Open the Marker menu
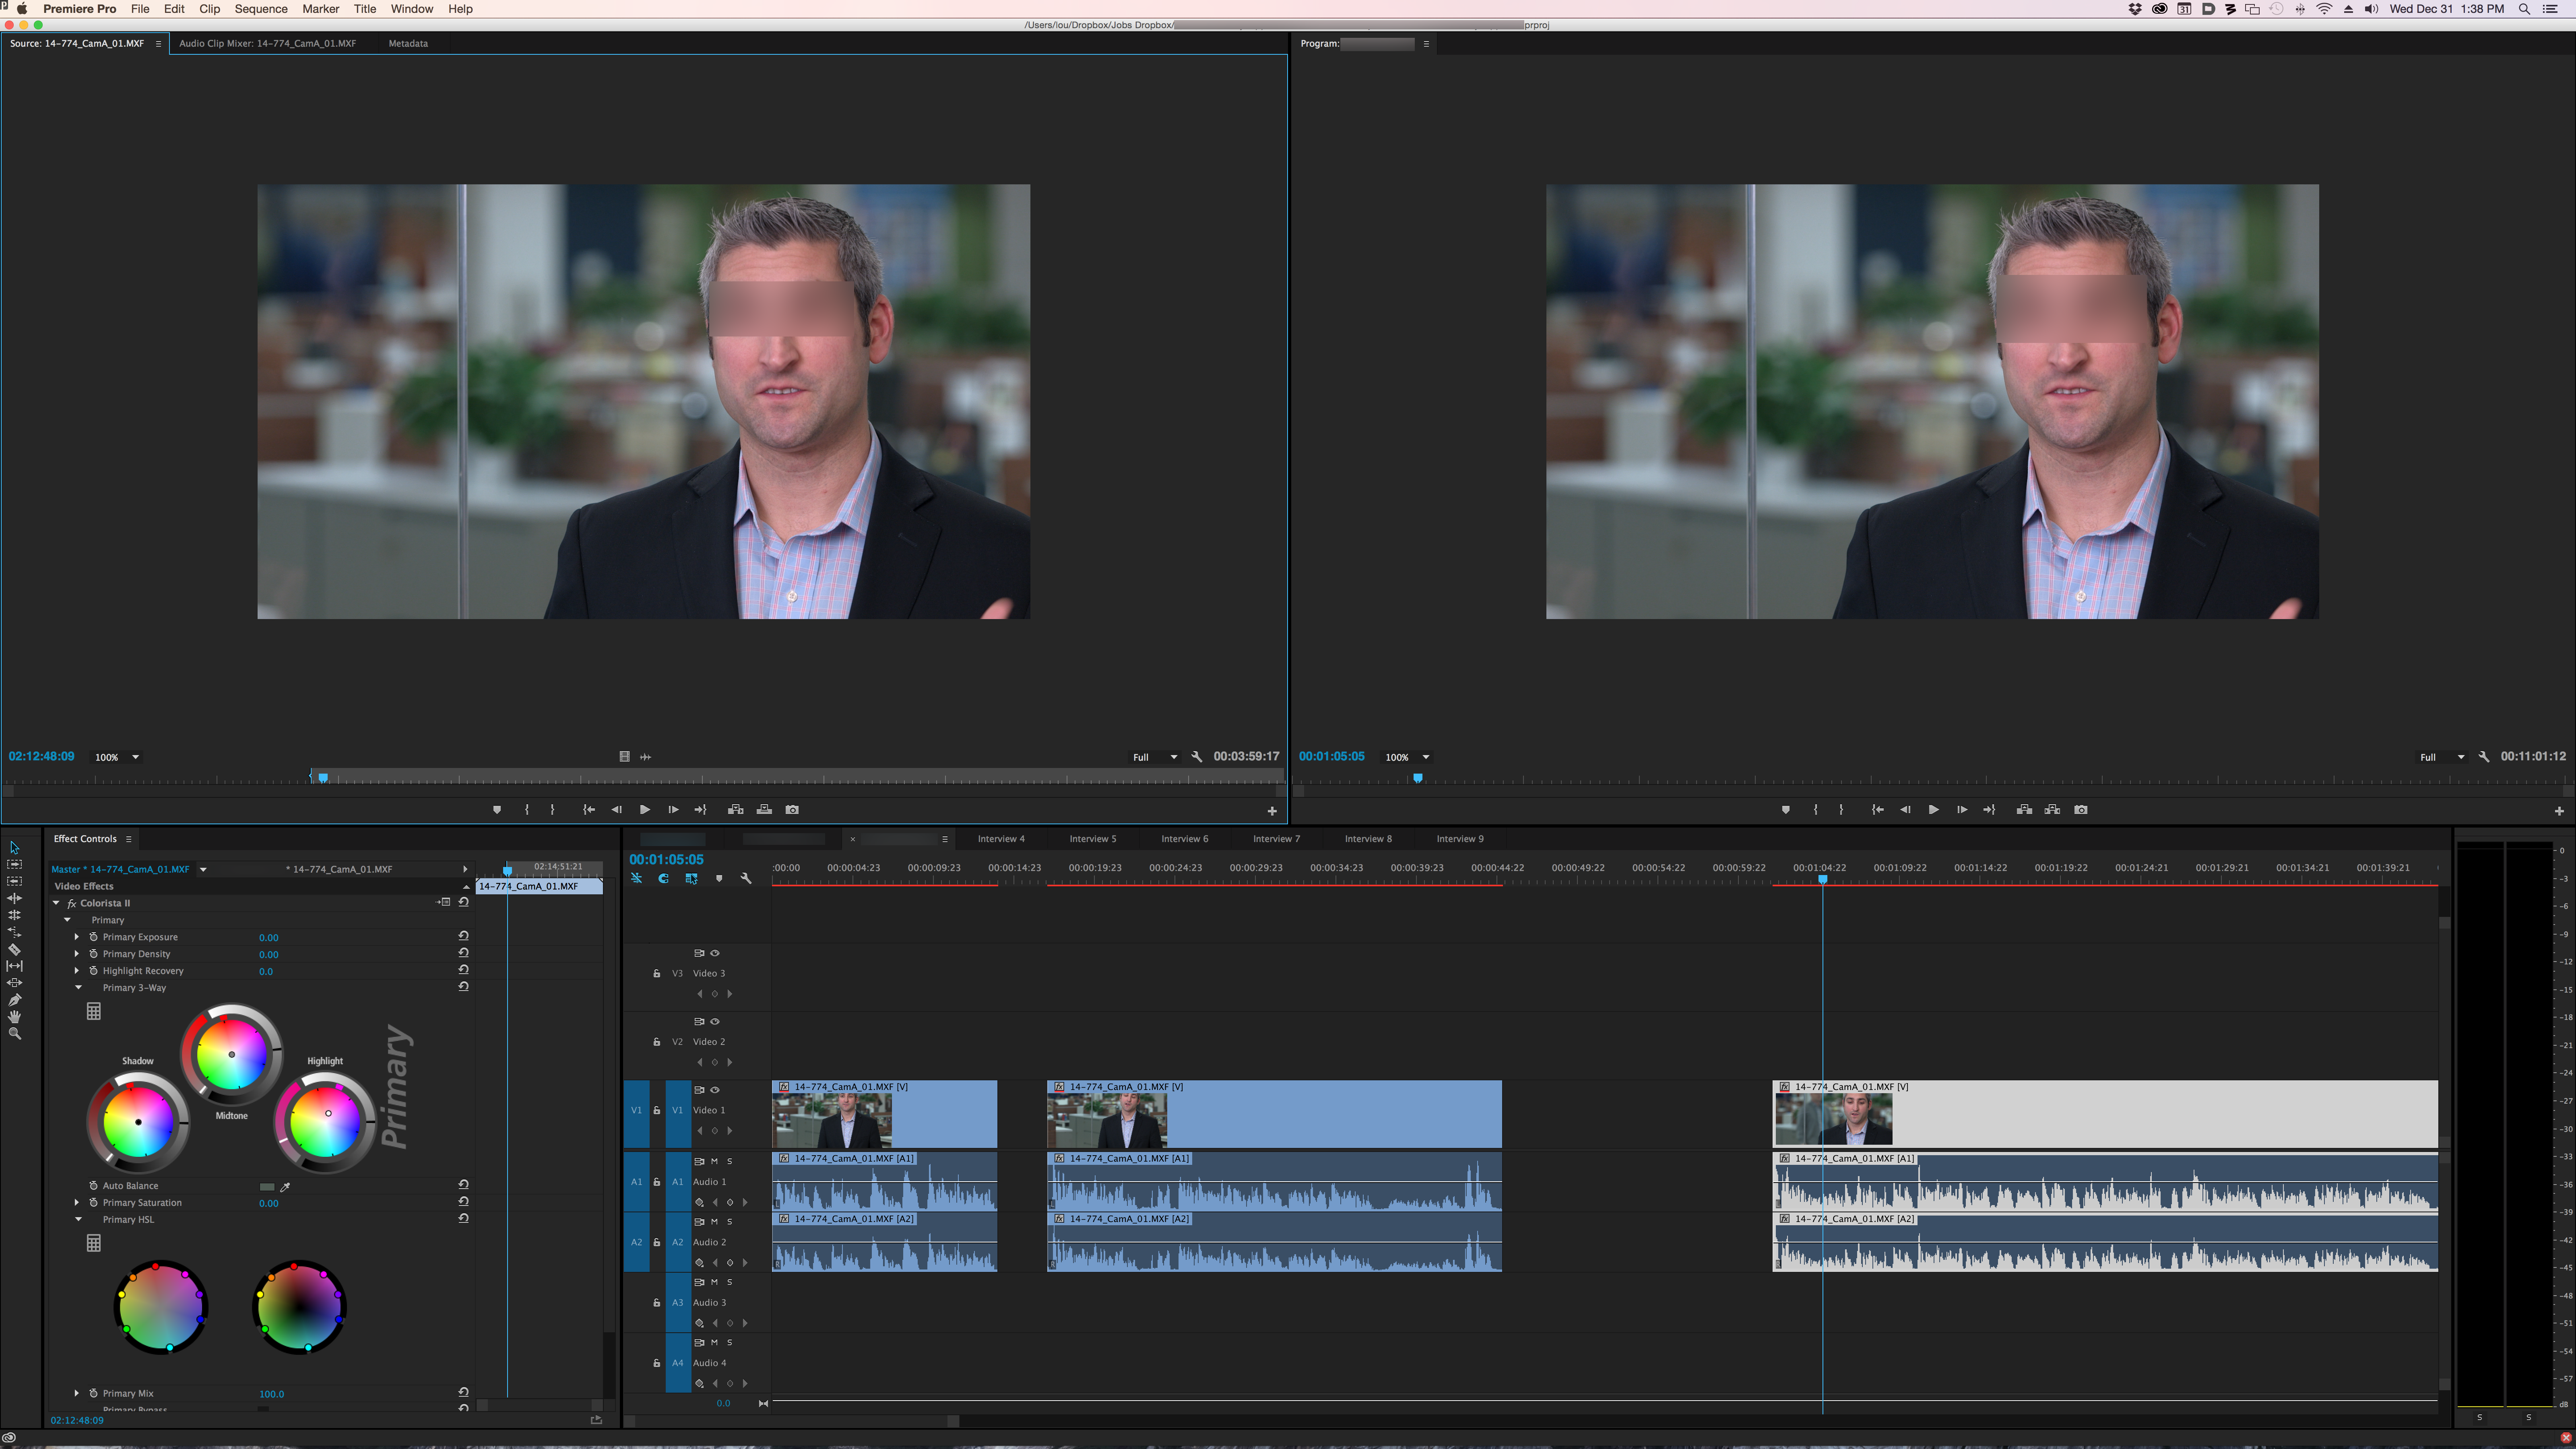Viewport: 2576px width, 1449px height. [321, 9]
